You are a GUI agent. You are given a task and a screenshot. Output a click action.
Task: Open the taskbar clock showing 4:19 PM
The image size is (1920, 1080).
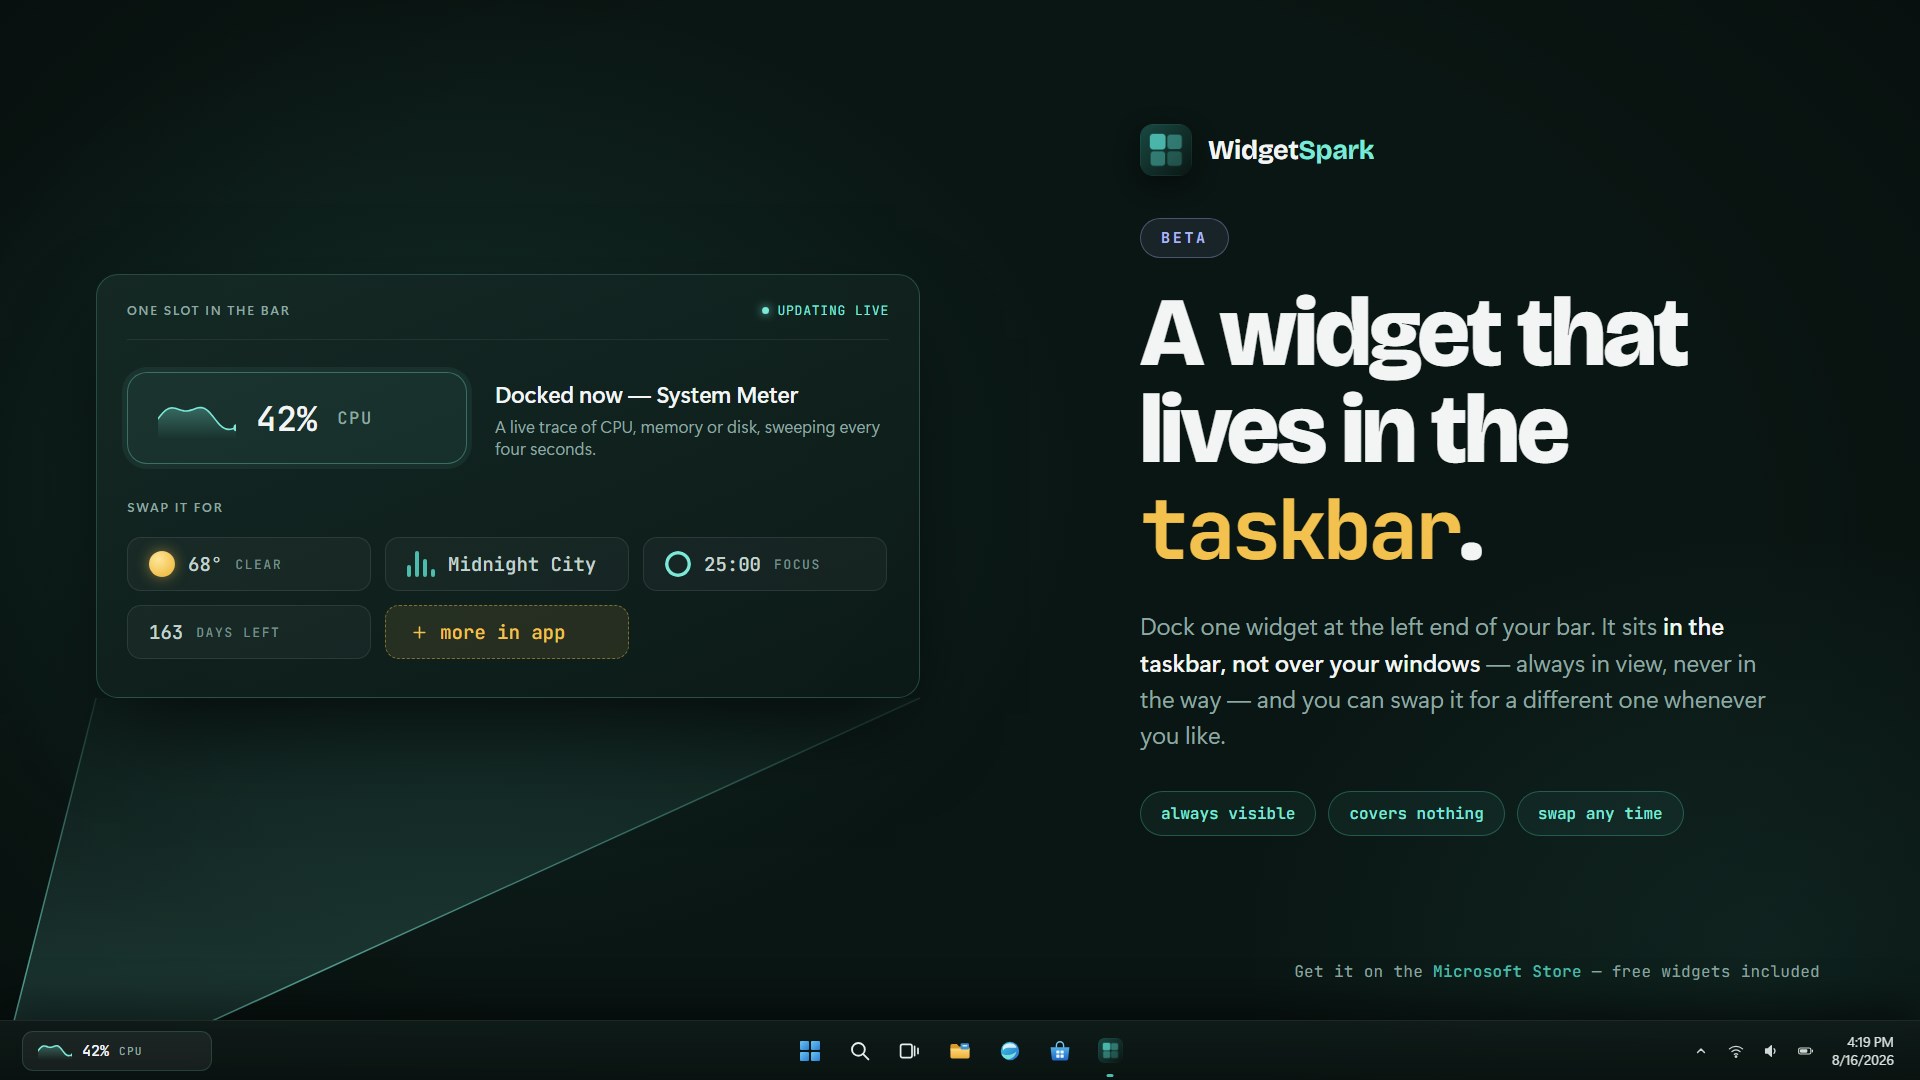pyautogui.click(x=1863, y=1051)
